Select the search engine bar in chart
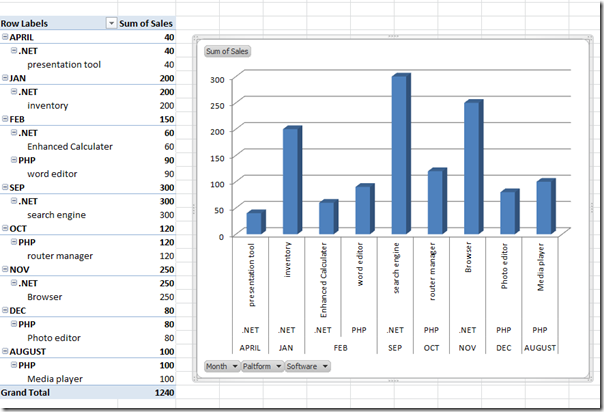 (x=399, y=158)
